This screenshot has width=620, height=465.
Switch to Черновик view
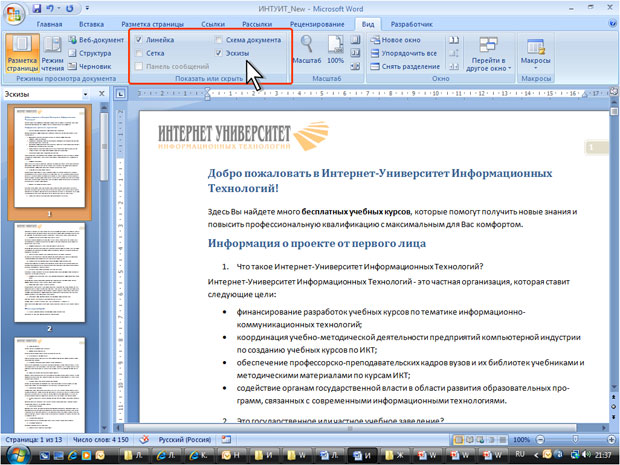coord(89,66)
